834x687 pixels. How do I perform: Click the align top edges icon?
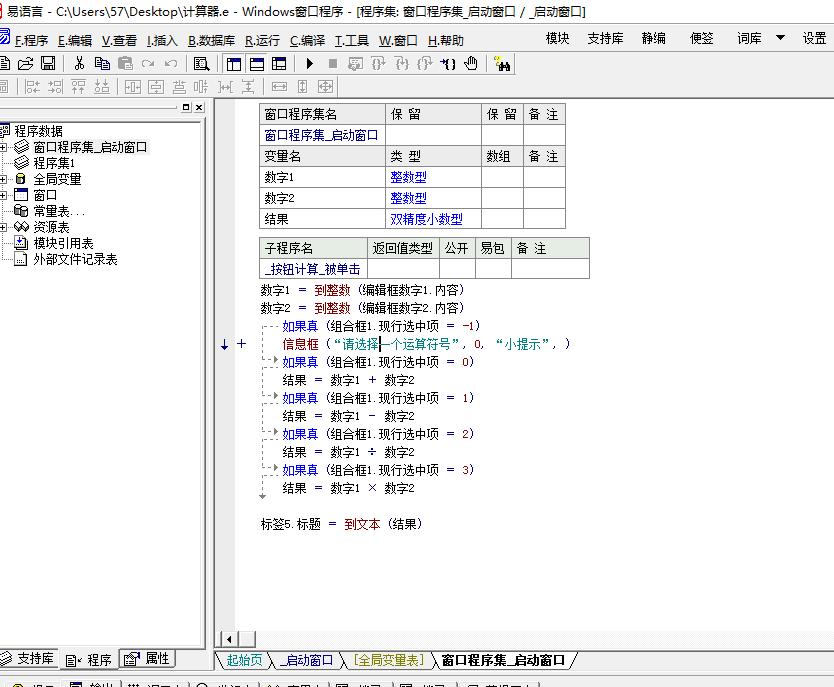(78, 87)
